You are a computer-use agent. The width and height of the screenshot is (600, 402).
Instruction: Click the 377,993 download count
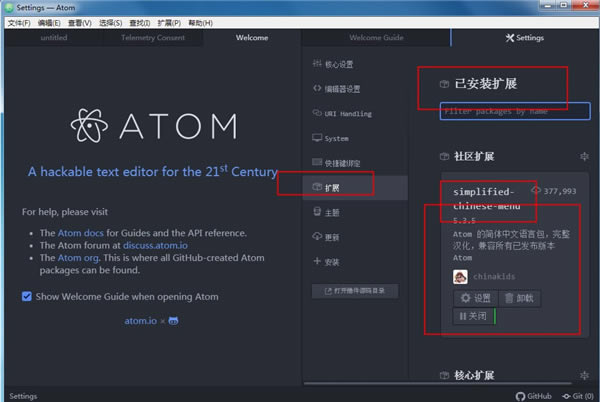559,191
